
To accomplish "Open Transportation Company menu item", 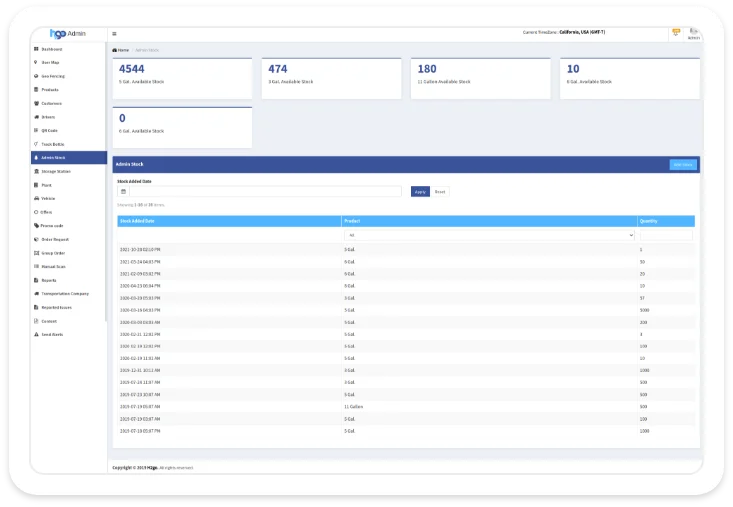I will pos(65,294).
